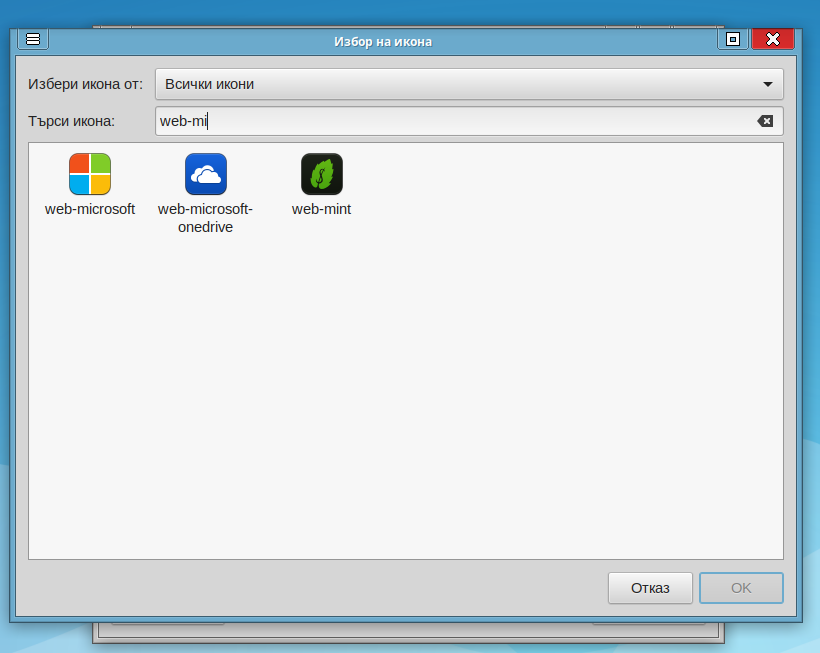Click the 'web-microsoft' label text
820x653 pixels.
click(90, 209)
